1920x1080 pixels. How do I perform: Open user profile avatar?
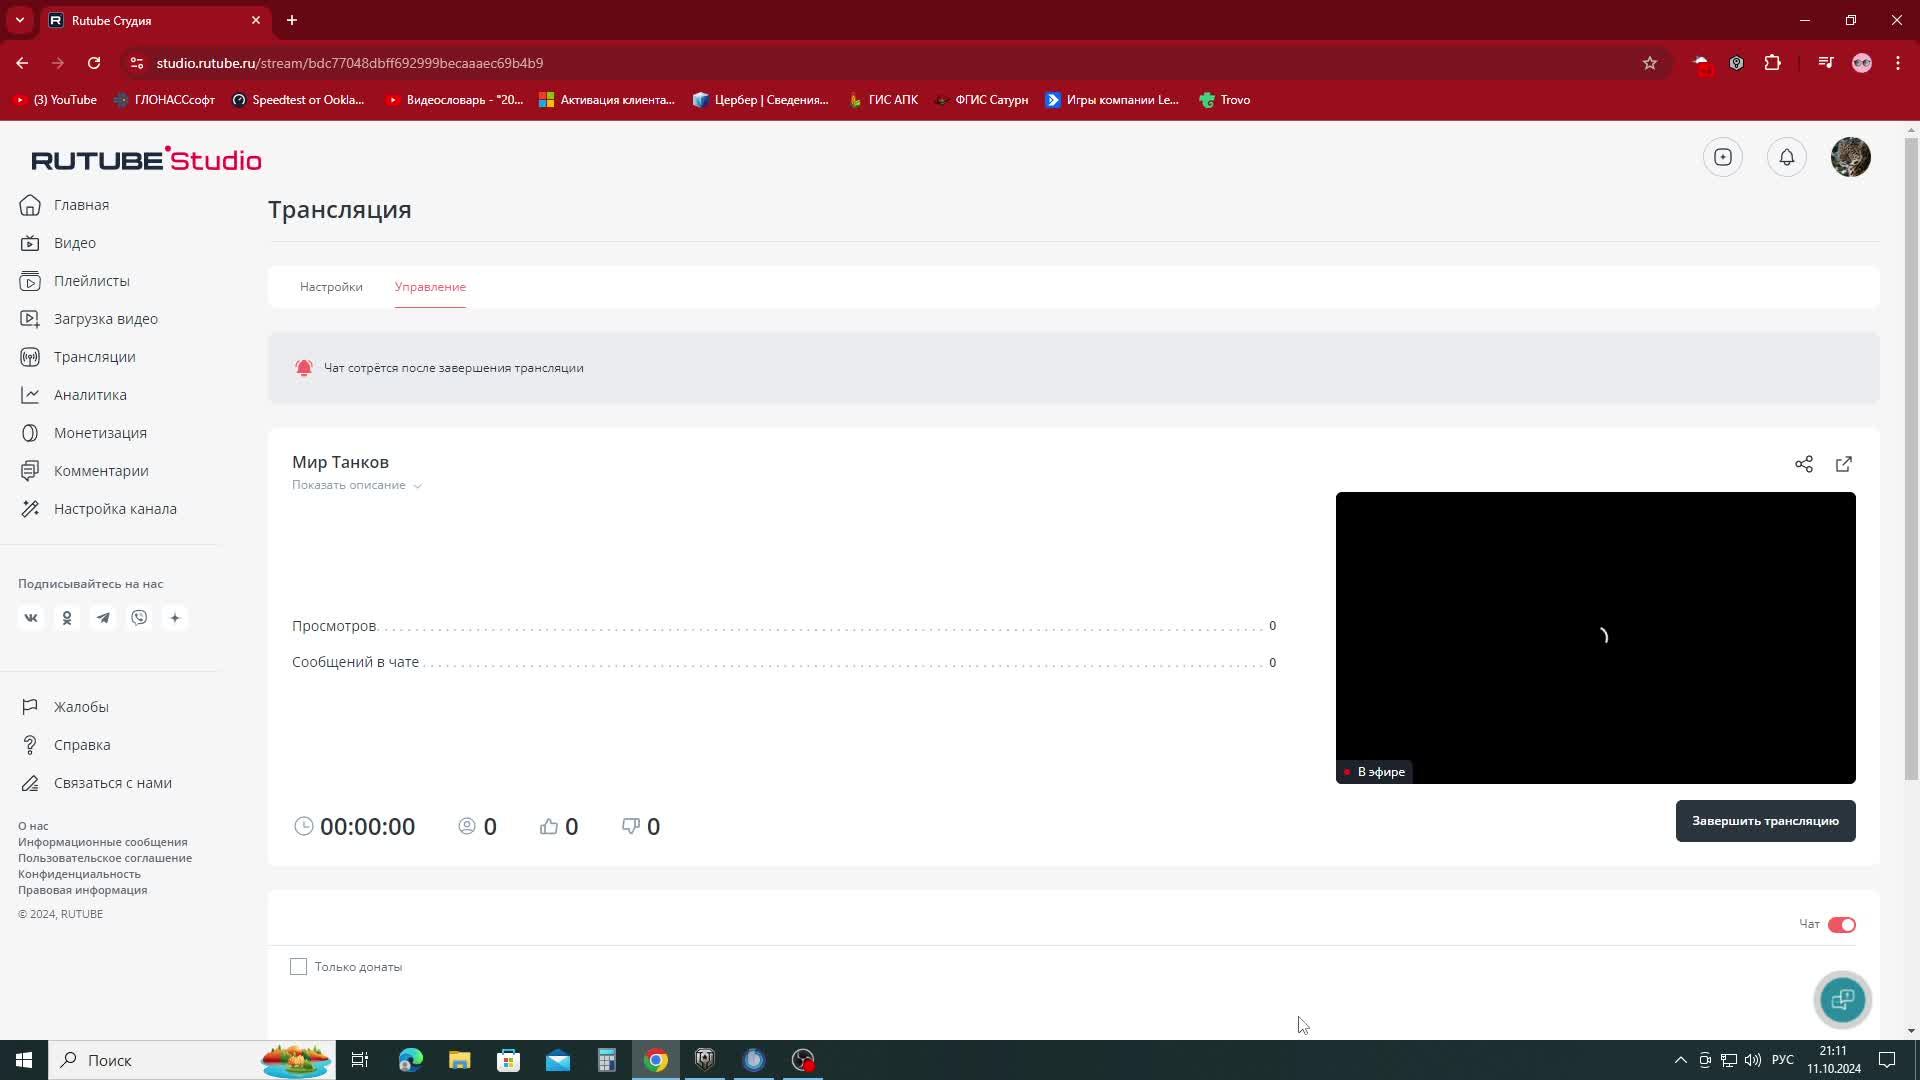pyautogui.click(x=1850, y=157)
